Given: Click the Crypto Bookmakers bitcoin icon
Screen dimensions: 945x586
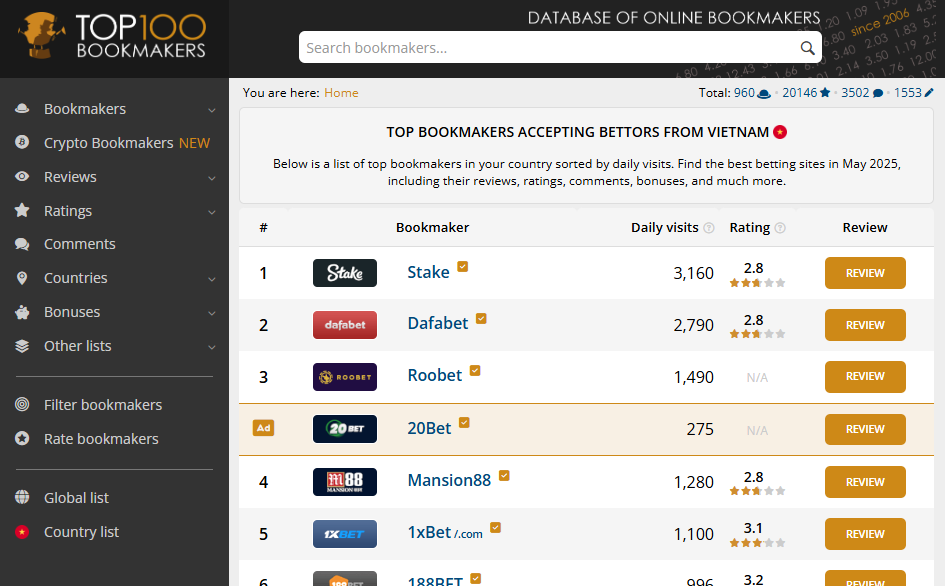Looking at the screenshot, I should pos(22,142).
